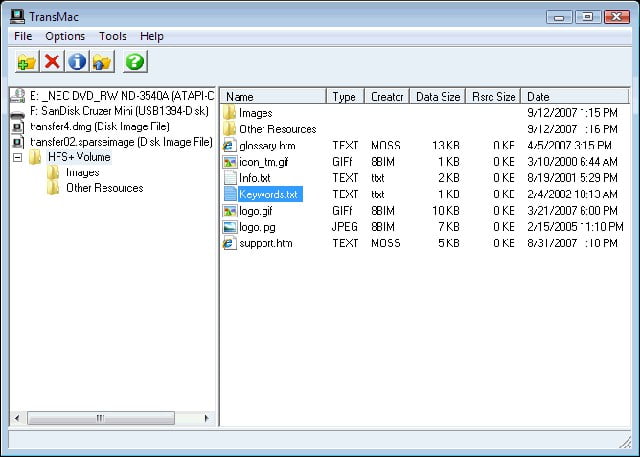The height and width of the screenshot is (457, 640).
Task: Click the tree scrollbar left arrow
Action: pyautogui.click(x=17, y=418)
